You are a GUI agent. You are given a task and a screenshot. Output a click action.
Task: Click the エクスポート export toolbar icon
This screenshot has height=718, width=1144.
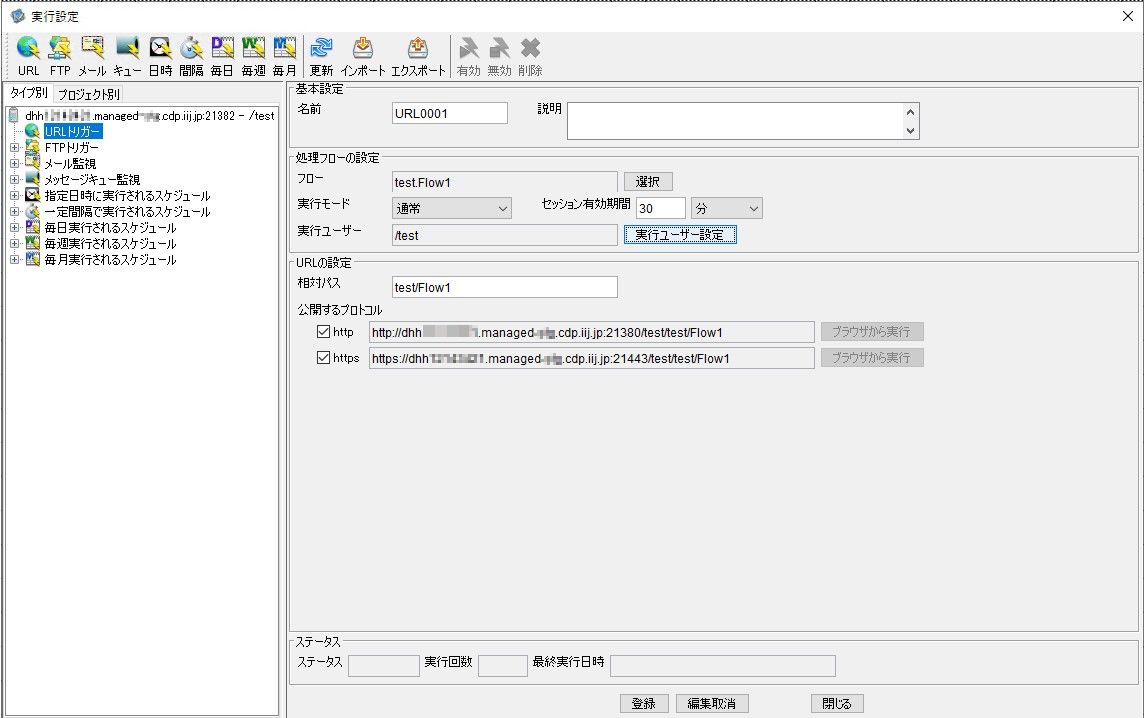coord(418,48)
